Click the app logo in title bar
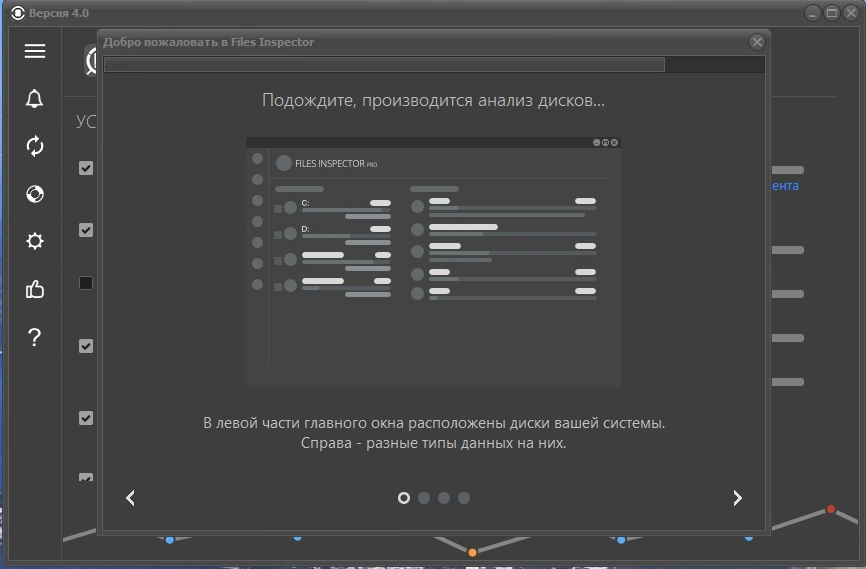Screen dimensions: 866x569 pos(18,13)
